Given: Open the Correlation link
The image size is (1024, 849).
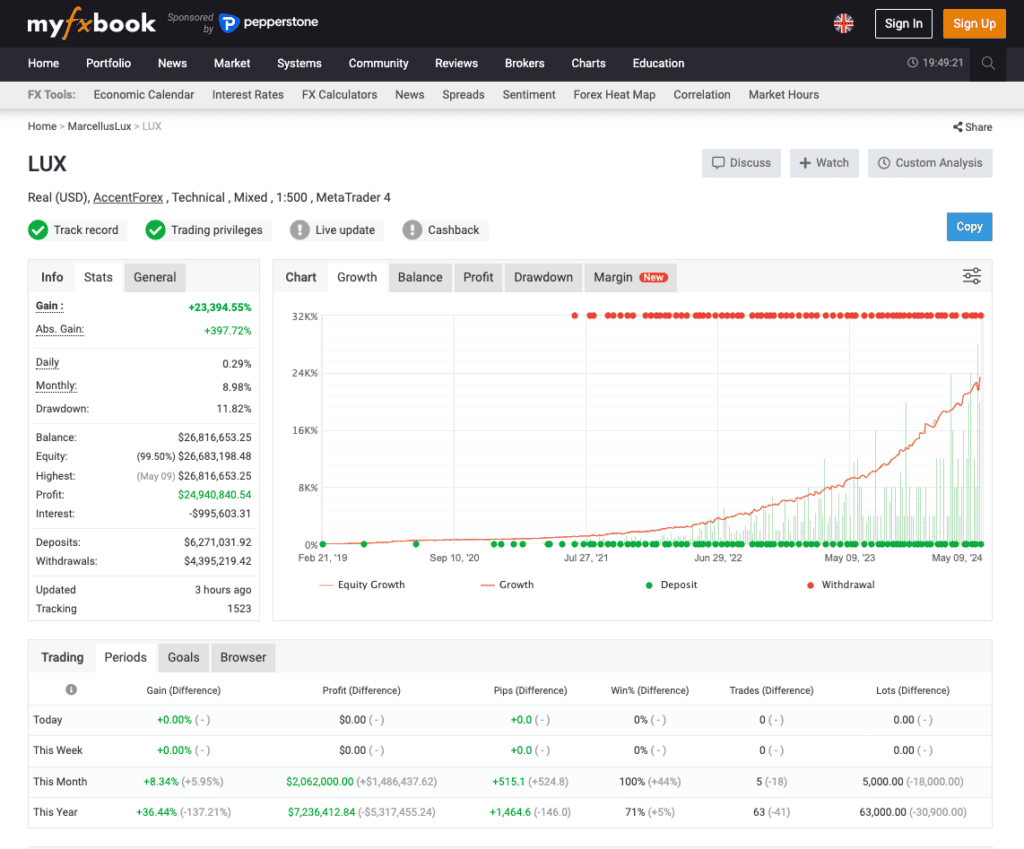Looking at the screenshot, I should [702, 95].
